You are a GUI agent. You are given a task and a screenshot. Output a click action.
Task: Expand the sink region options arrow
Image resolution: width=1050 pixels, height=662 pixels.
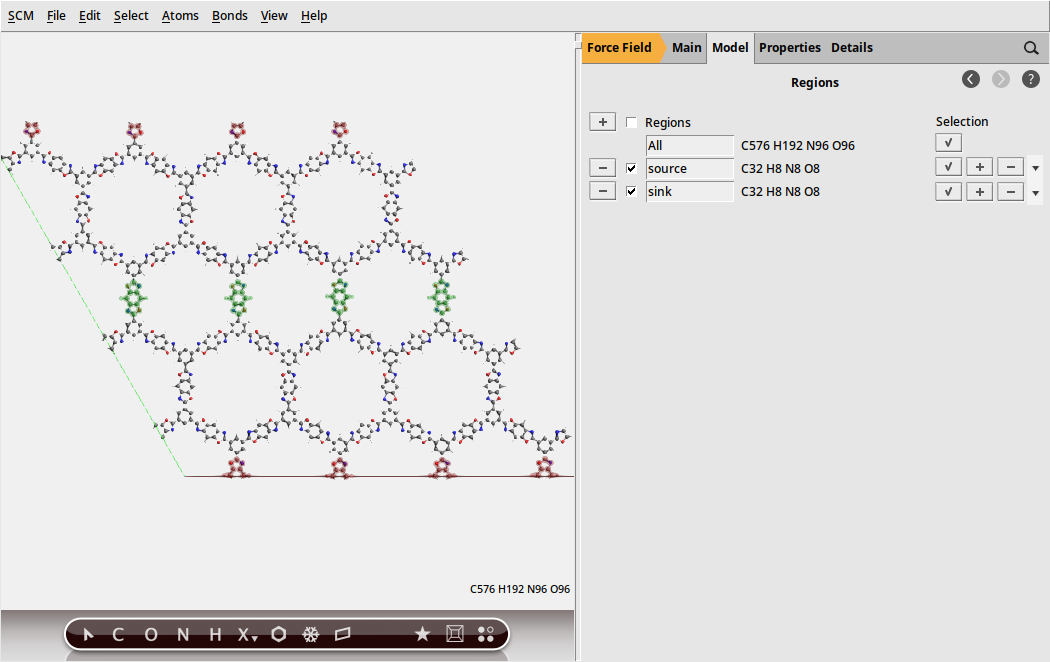click(x=1036, y=193)
